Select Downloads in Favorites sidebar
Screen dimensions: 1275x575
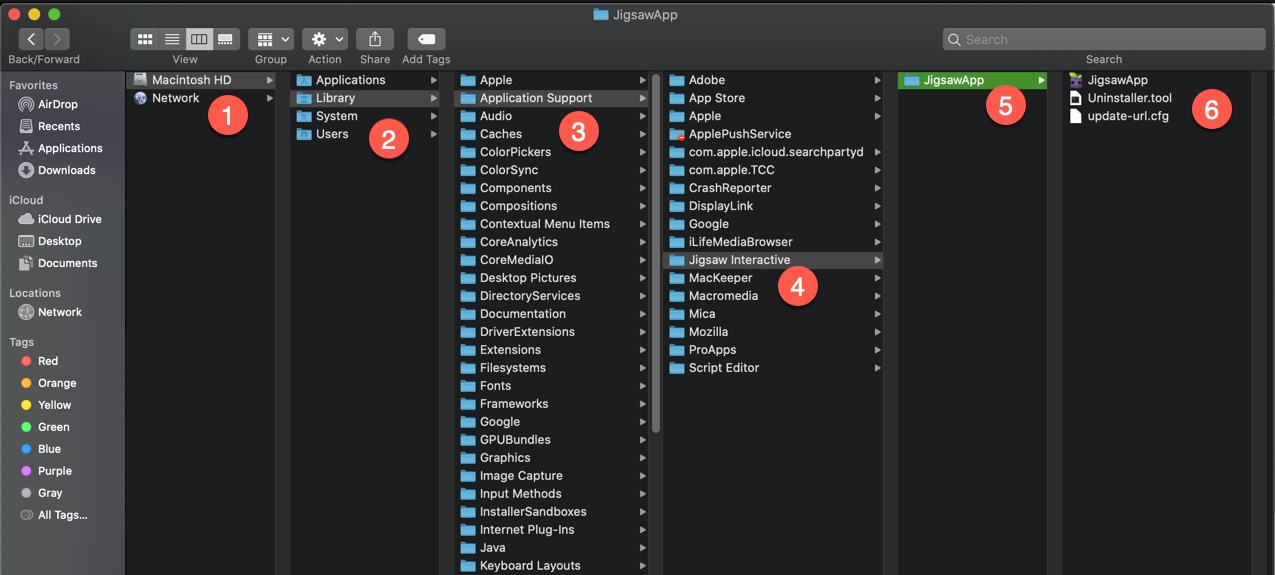(x=66, y=170)
